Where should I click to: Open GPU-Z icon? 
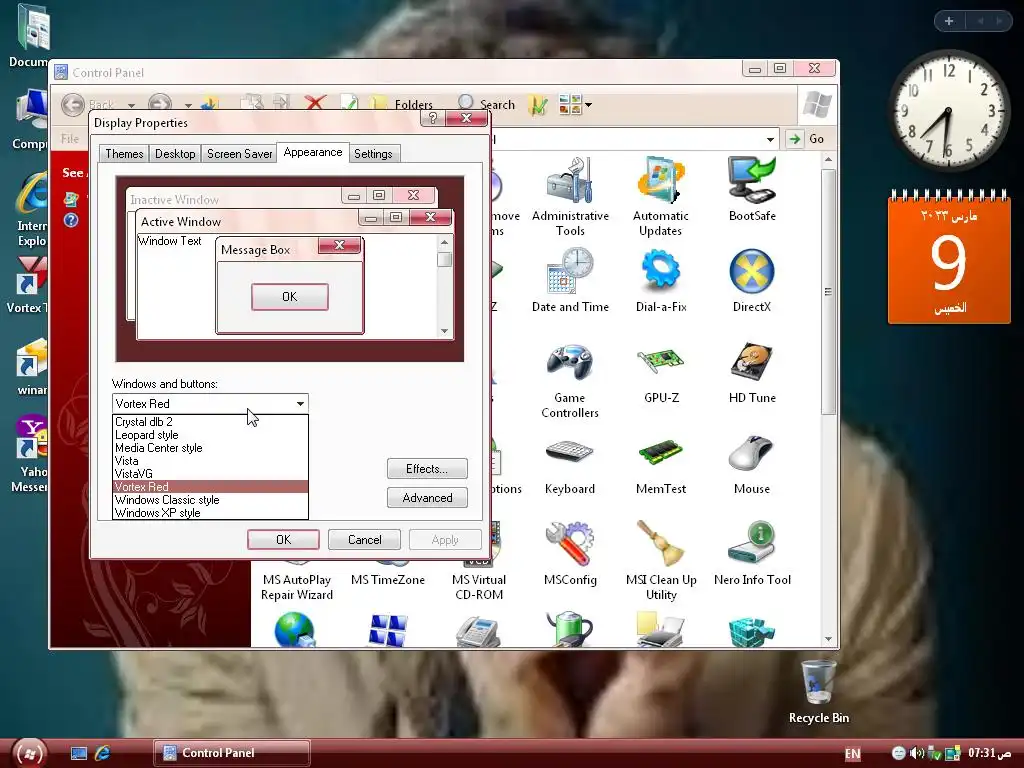pos(661,374)
